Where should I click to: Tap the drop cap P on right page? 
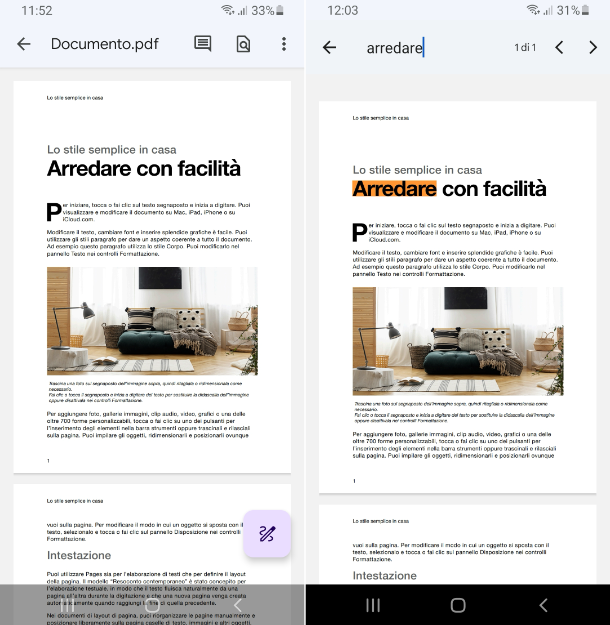[360, 232]
